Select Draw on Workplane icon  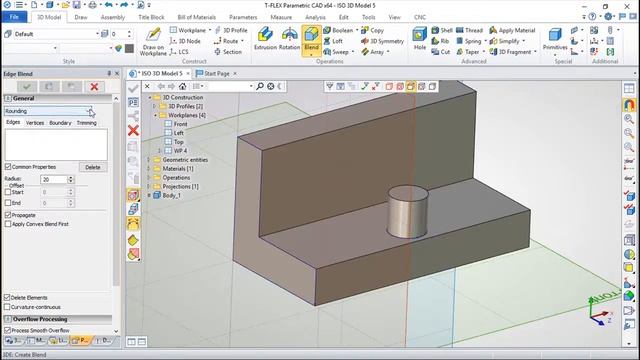(153, 35)
